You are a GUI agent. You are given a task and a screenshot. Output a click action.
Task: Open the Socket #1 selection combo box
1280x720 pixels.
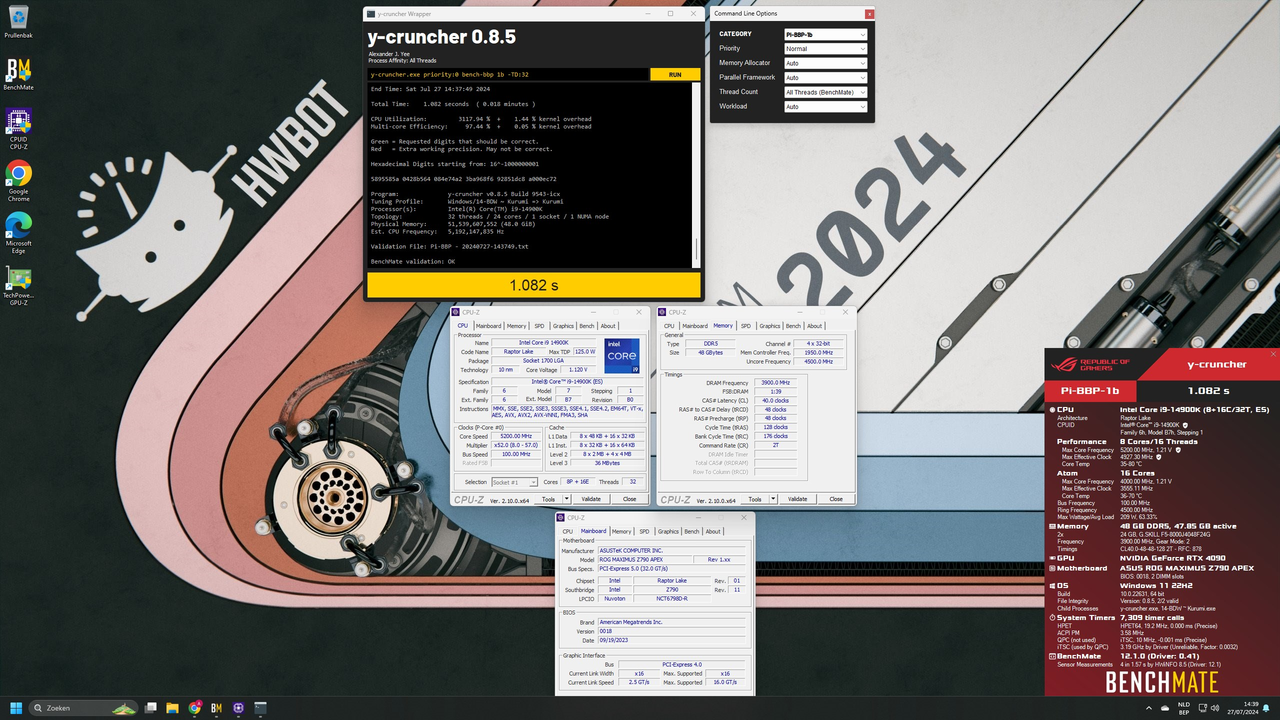click(x=514, y=482)
